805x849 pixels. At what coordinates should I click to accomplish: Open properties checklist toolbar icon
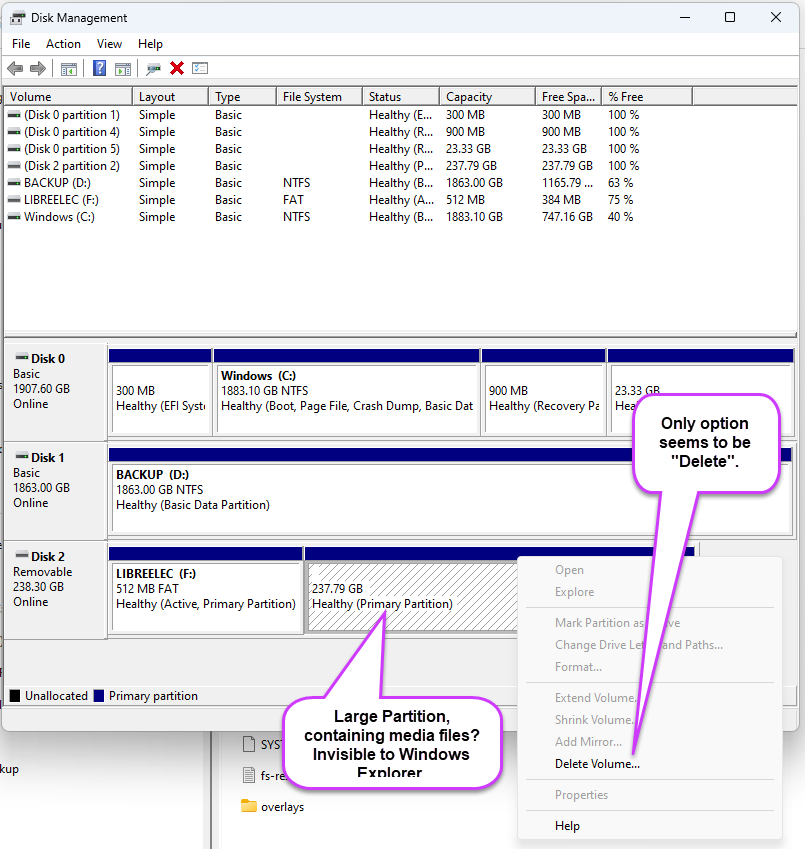(200, 68)
